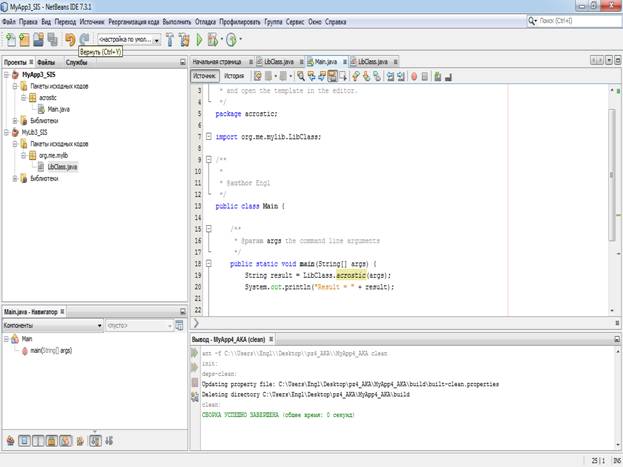Click the Navigator filter input field
Screen dimensions: 623x467
click(x=139, y=326)
